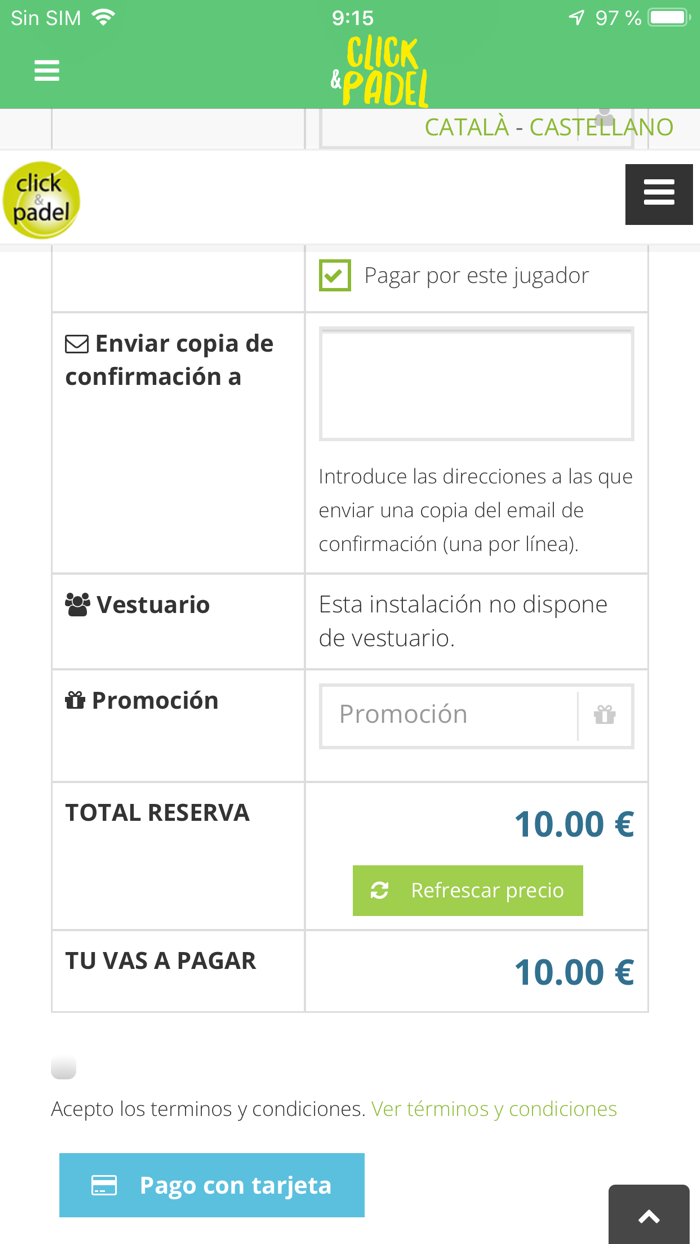
Task: Click the people icon beside Vestuario
Action: coord(75,604)
